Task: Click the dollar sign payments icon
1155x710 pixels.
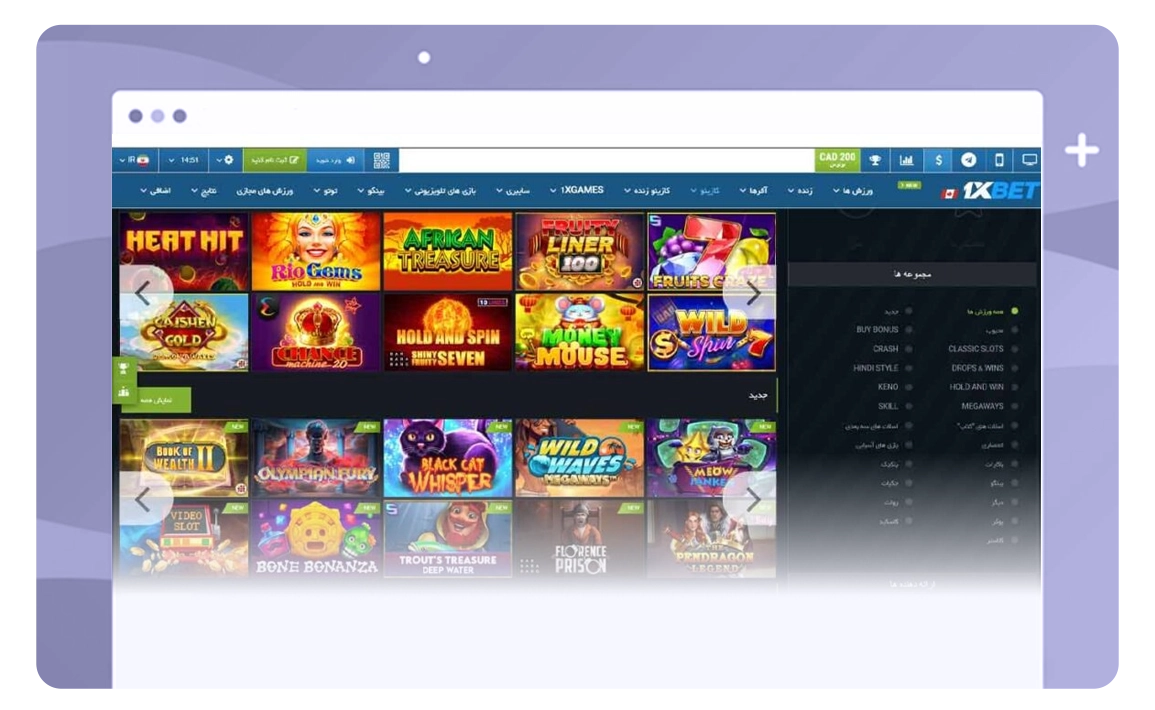Action: (938, 160)
